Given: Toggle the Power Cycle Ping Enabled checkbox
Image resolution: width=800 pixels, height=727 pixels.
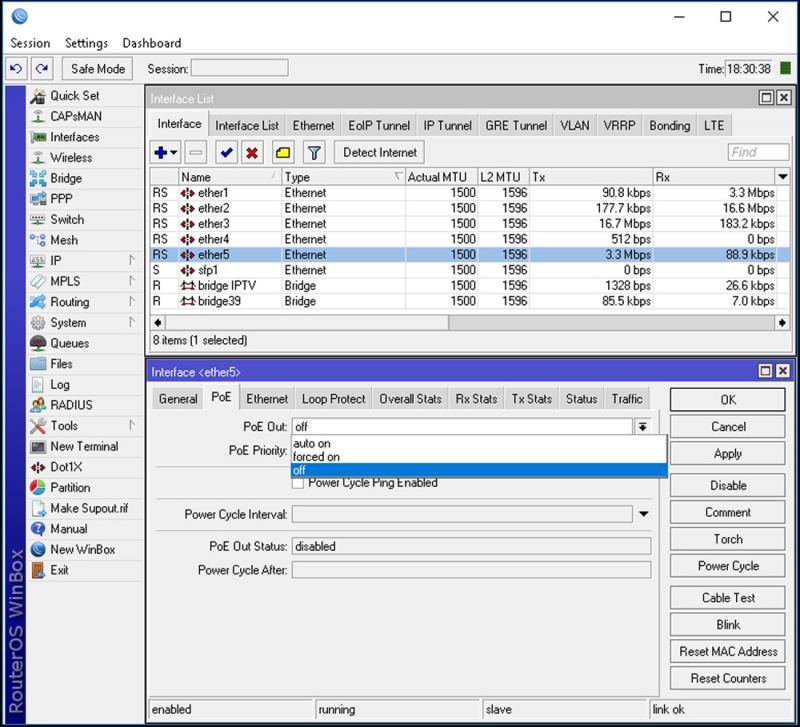Looking at the screenshot, I should pos(298,483).
